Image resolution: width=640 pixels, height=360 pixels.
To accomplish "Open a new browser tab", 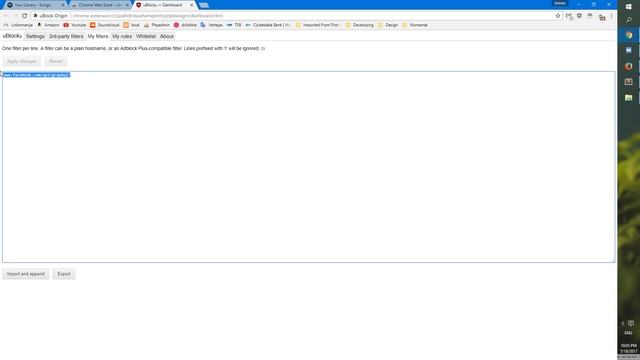I will (204, 5).
